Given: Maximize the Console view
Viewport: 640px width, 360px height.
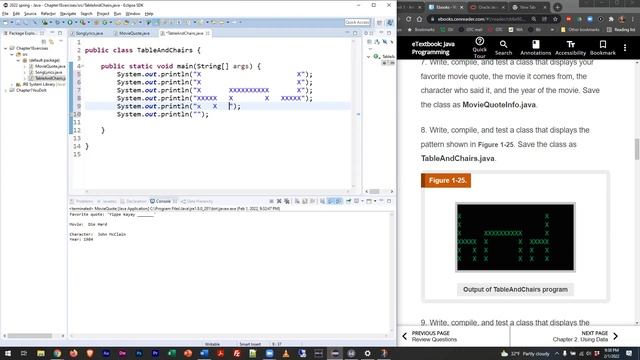Looking at the screenshot, I should [x=389, y=201].
